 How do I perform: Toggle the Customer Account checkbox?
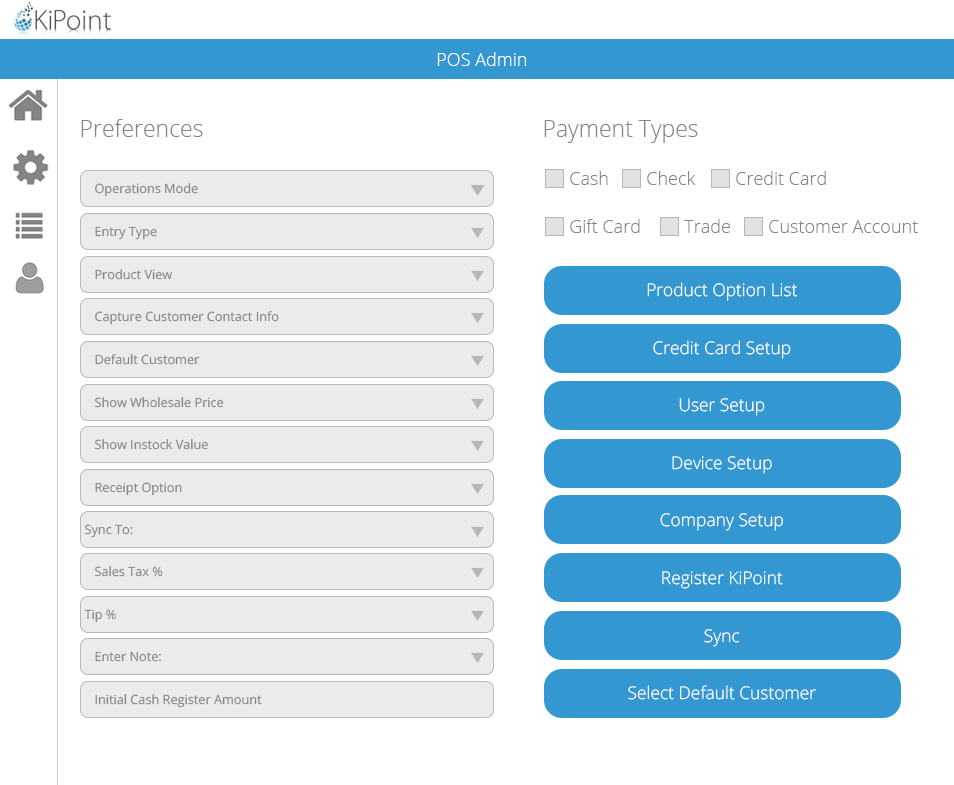coord(753,226)
